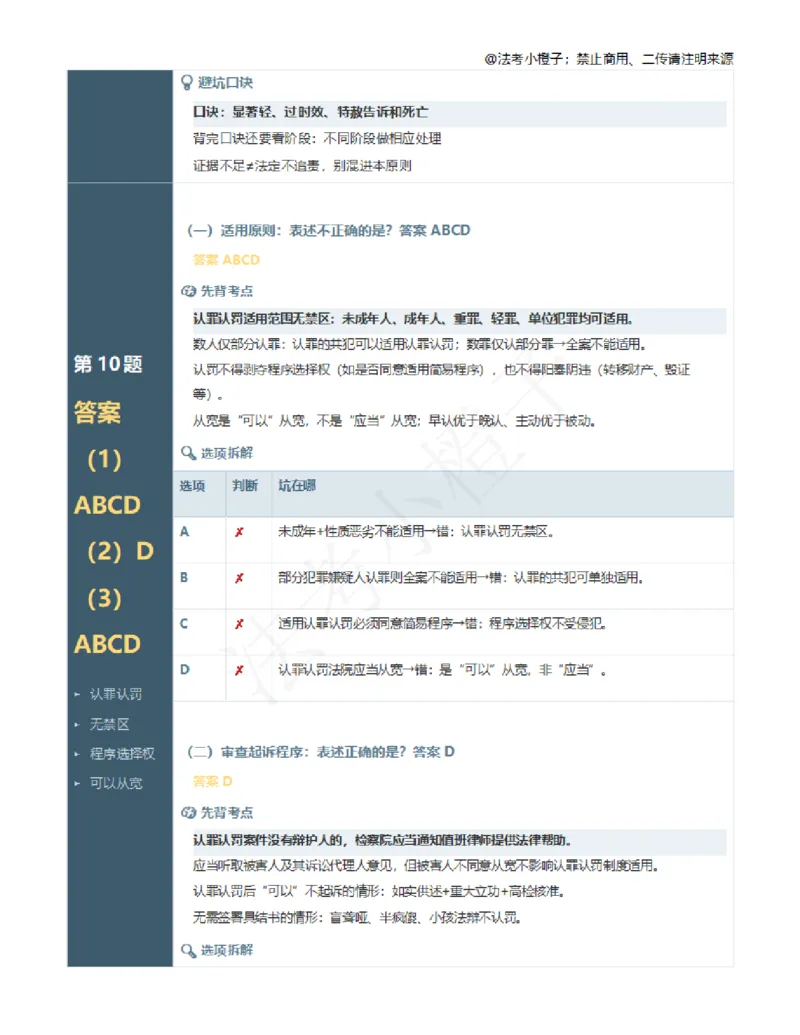The image size is (800, 1035).
Task: Click the line 无需签署具结书的情形
Action: pyautogui.click(x=356, y=918)
